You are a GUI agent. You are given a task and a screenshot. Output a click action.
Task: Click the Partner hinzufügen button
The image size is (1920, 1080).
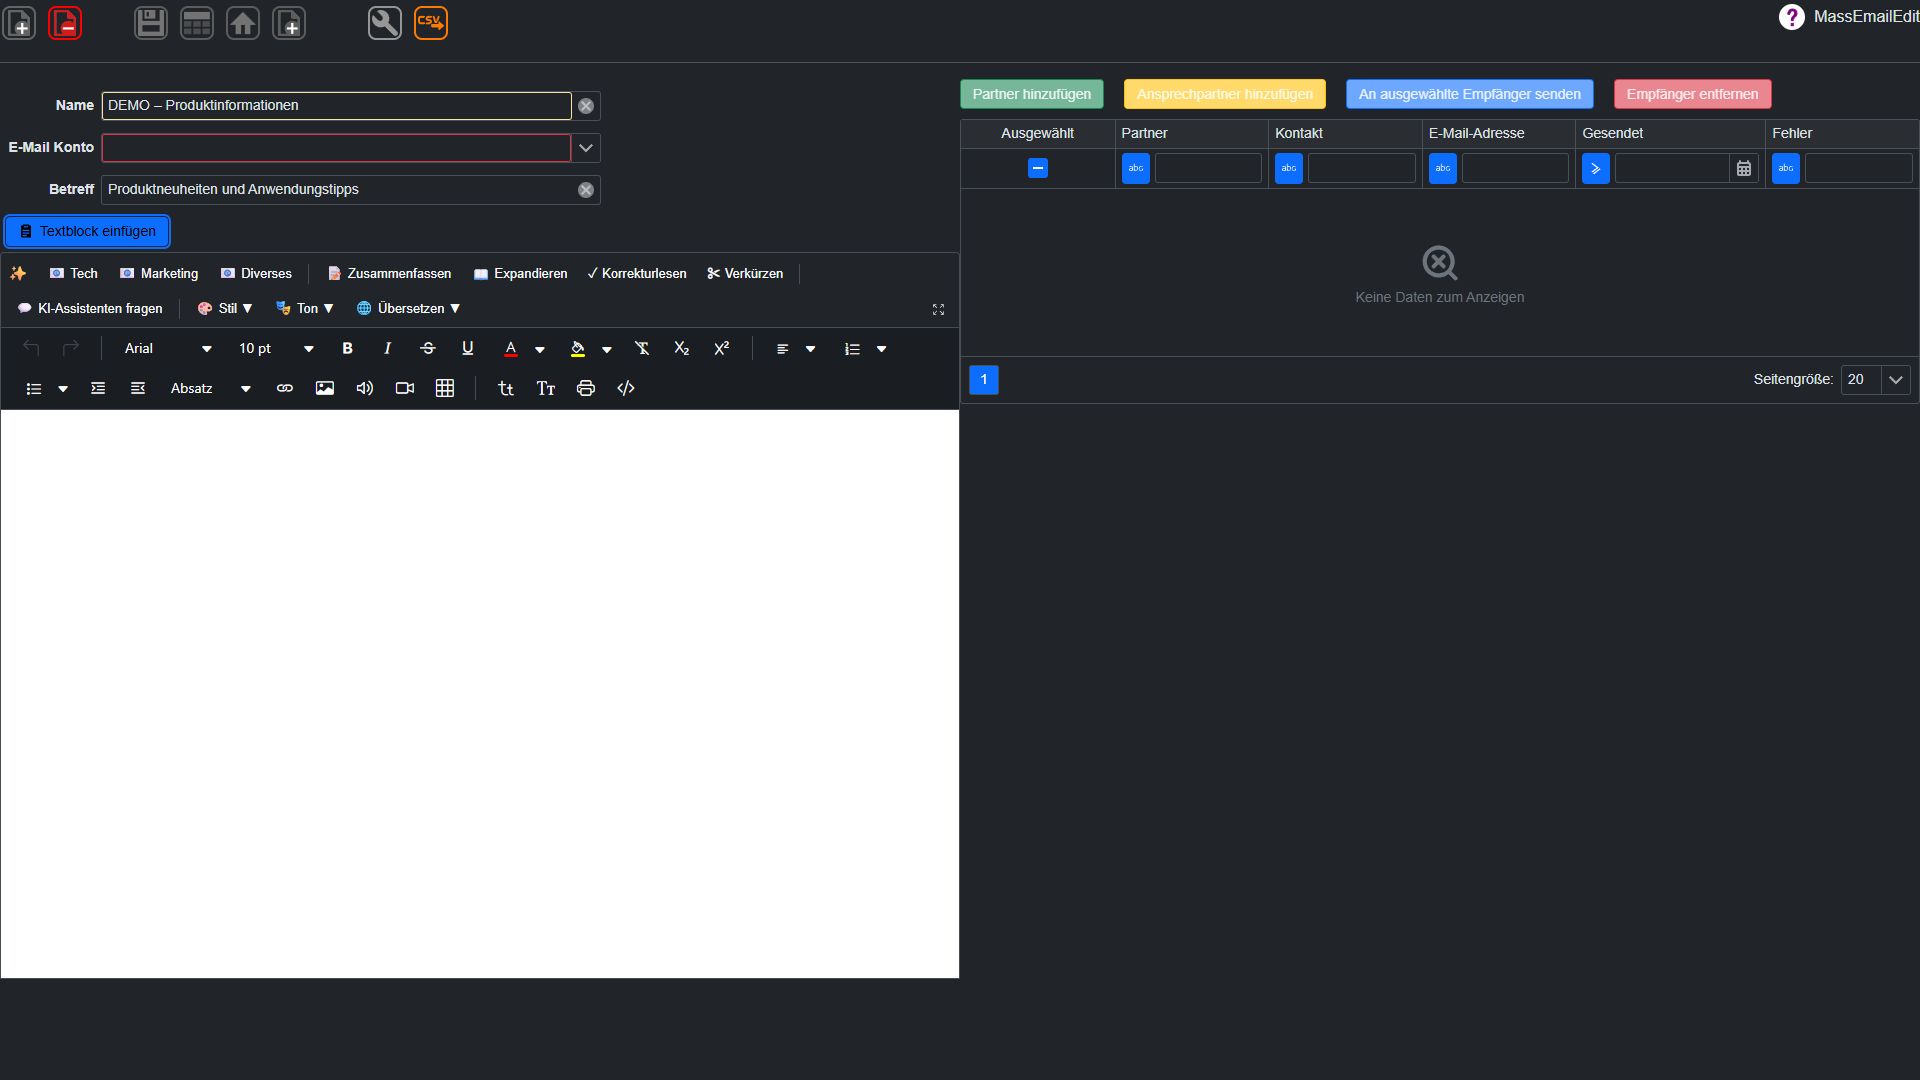pyautogui.click(x=1032, y=94)
